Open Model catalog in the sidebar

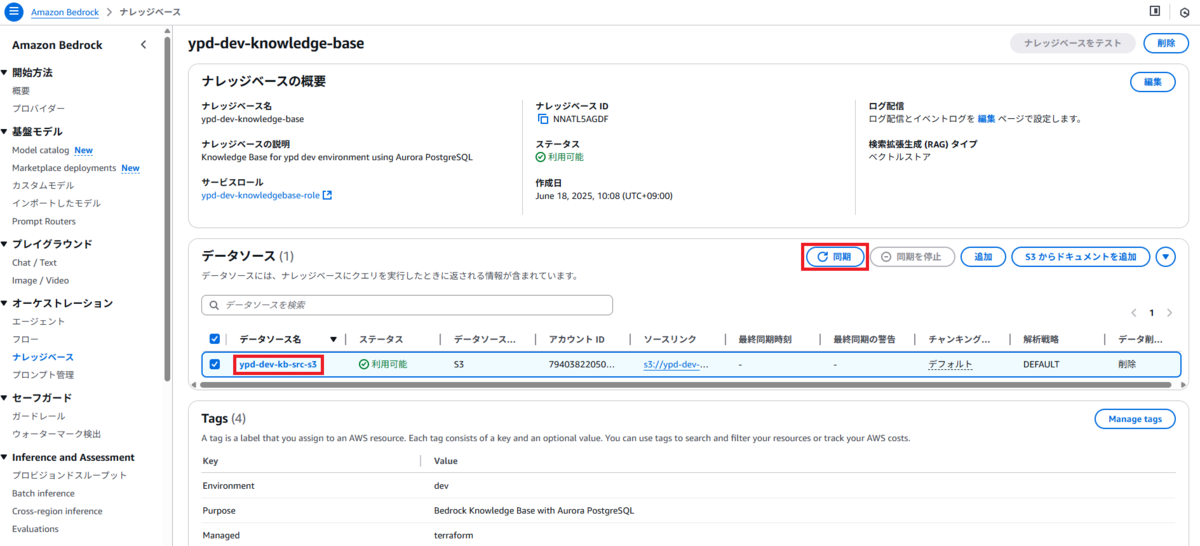click(41, 150)
